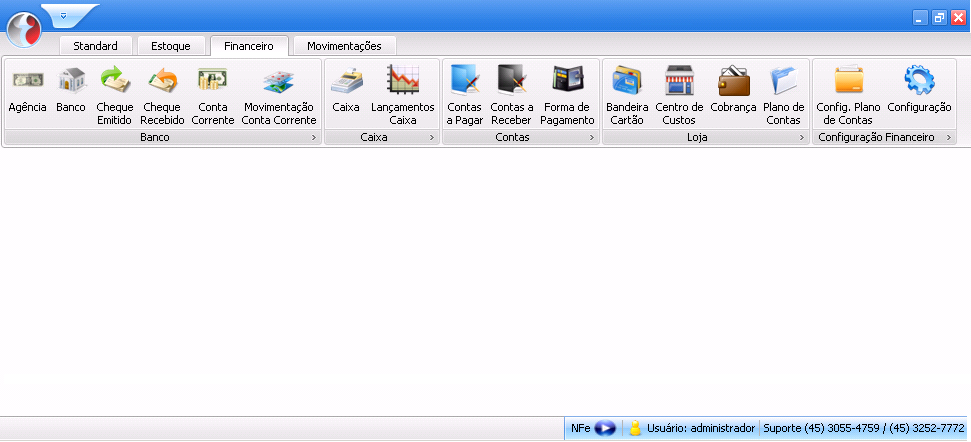The image size is (971, 442).
Task: Click the Suporte phone numbers text
Action: (x=864, y=428)
